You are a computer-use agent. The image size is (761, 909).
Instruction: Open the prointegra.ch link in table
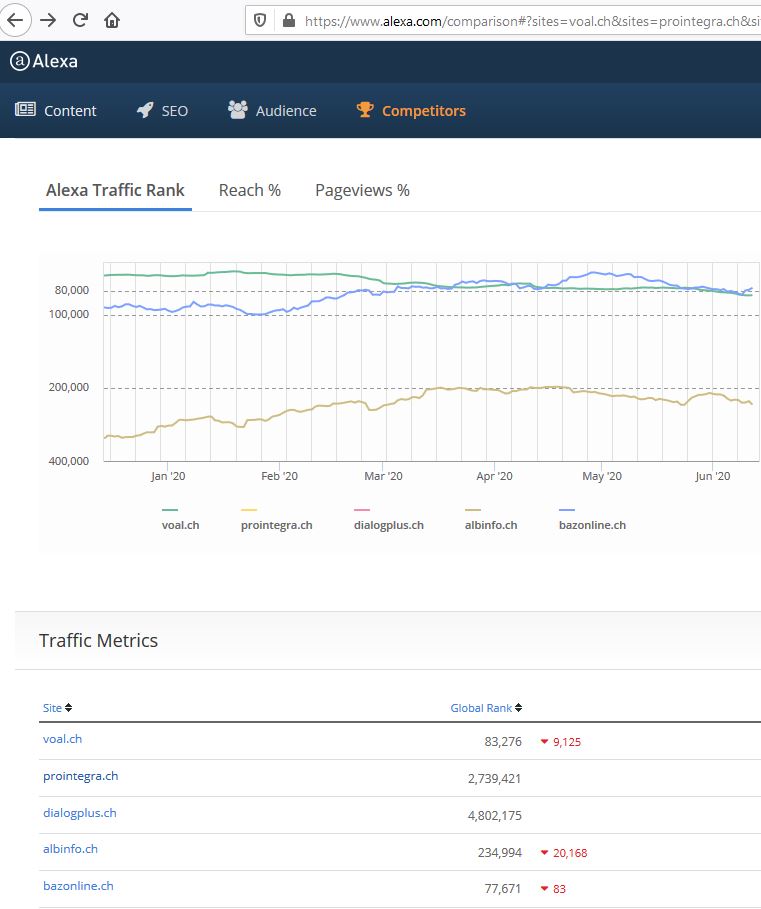coord(80,776)
